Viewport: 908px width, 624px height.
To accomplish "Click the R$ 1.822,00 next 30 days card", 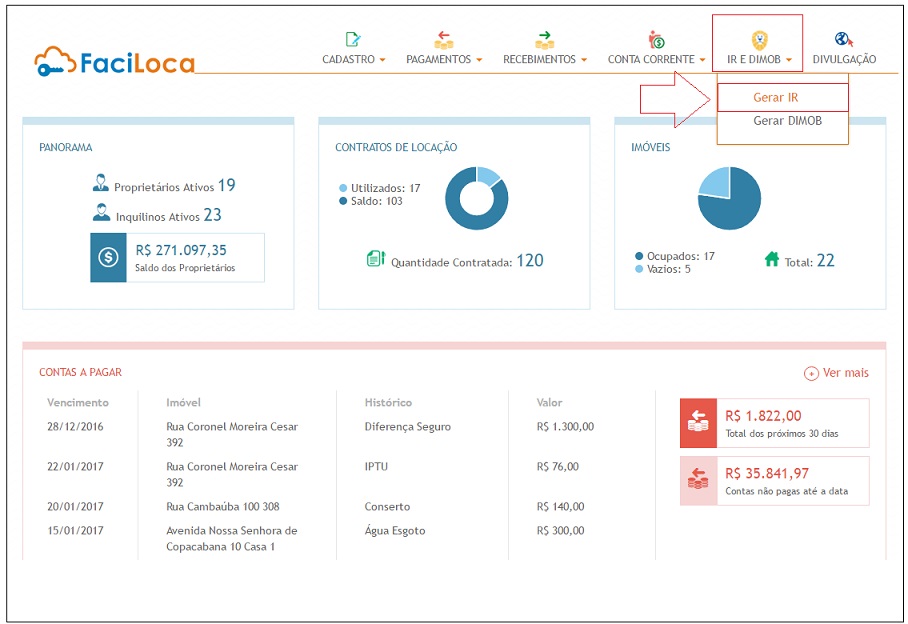I will (774, 422).
